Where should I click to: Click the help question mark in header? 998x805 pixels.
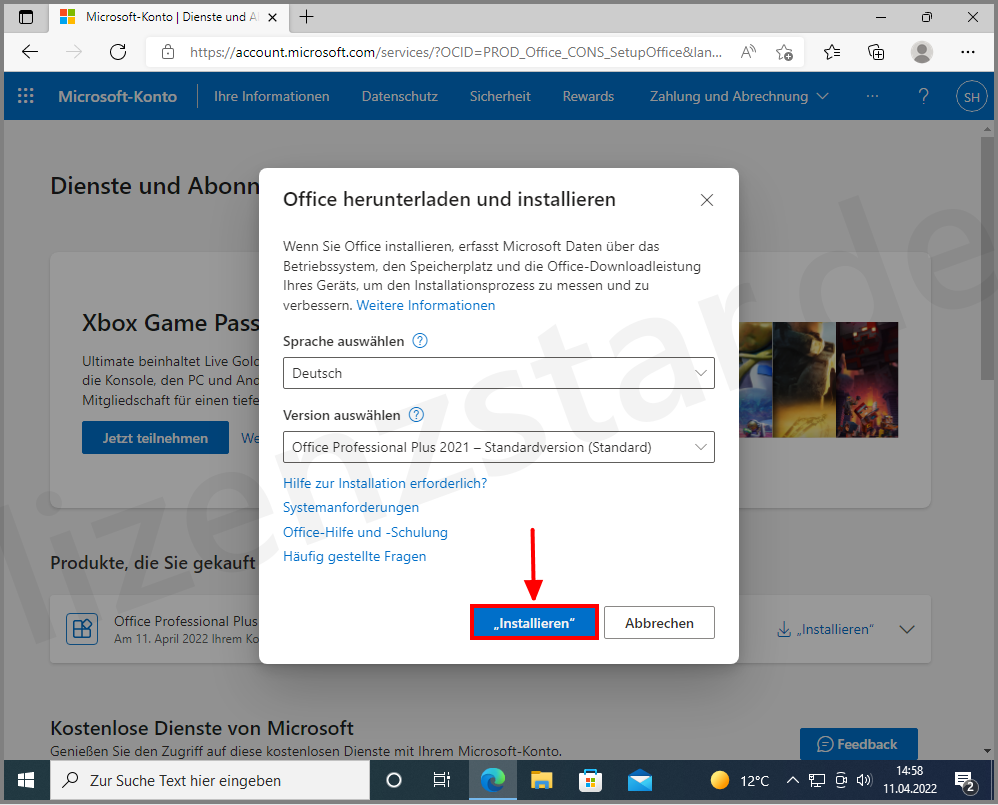pyautogui.click(x=924, y=96)
